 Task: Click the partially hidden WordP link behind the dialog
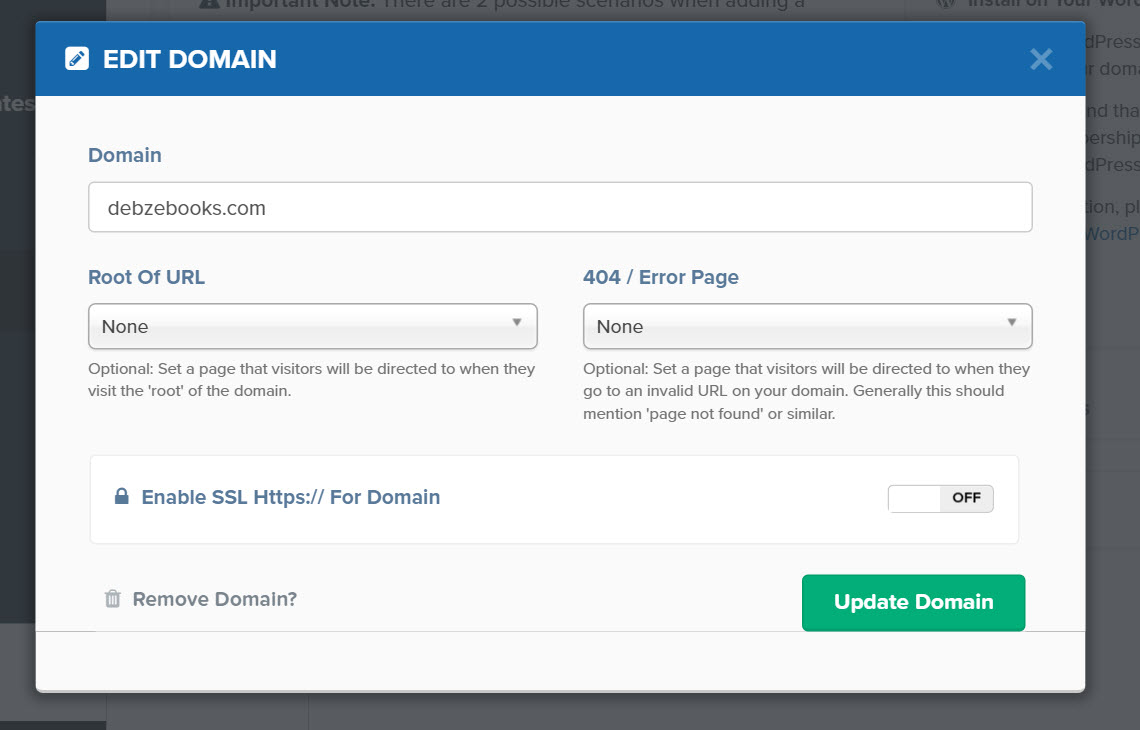pos(1112,233)
